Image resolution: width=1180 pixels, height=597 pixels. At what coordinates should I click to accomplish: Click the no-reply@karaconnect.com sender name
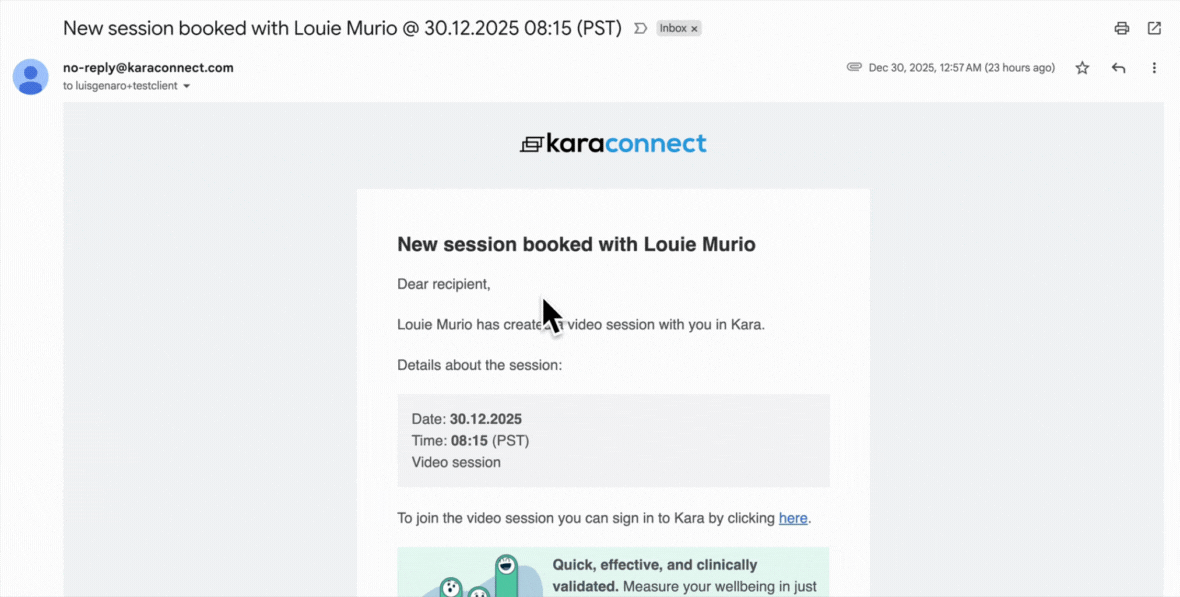148,68
